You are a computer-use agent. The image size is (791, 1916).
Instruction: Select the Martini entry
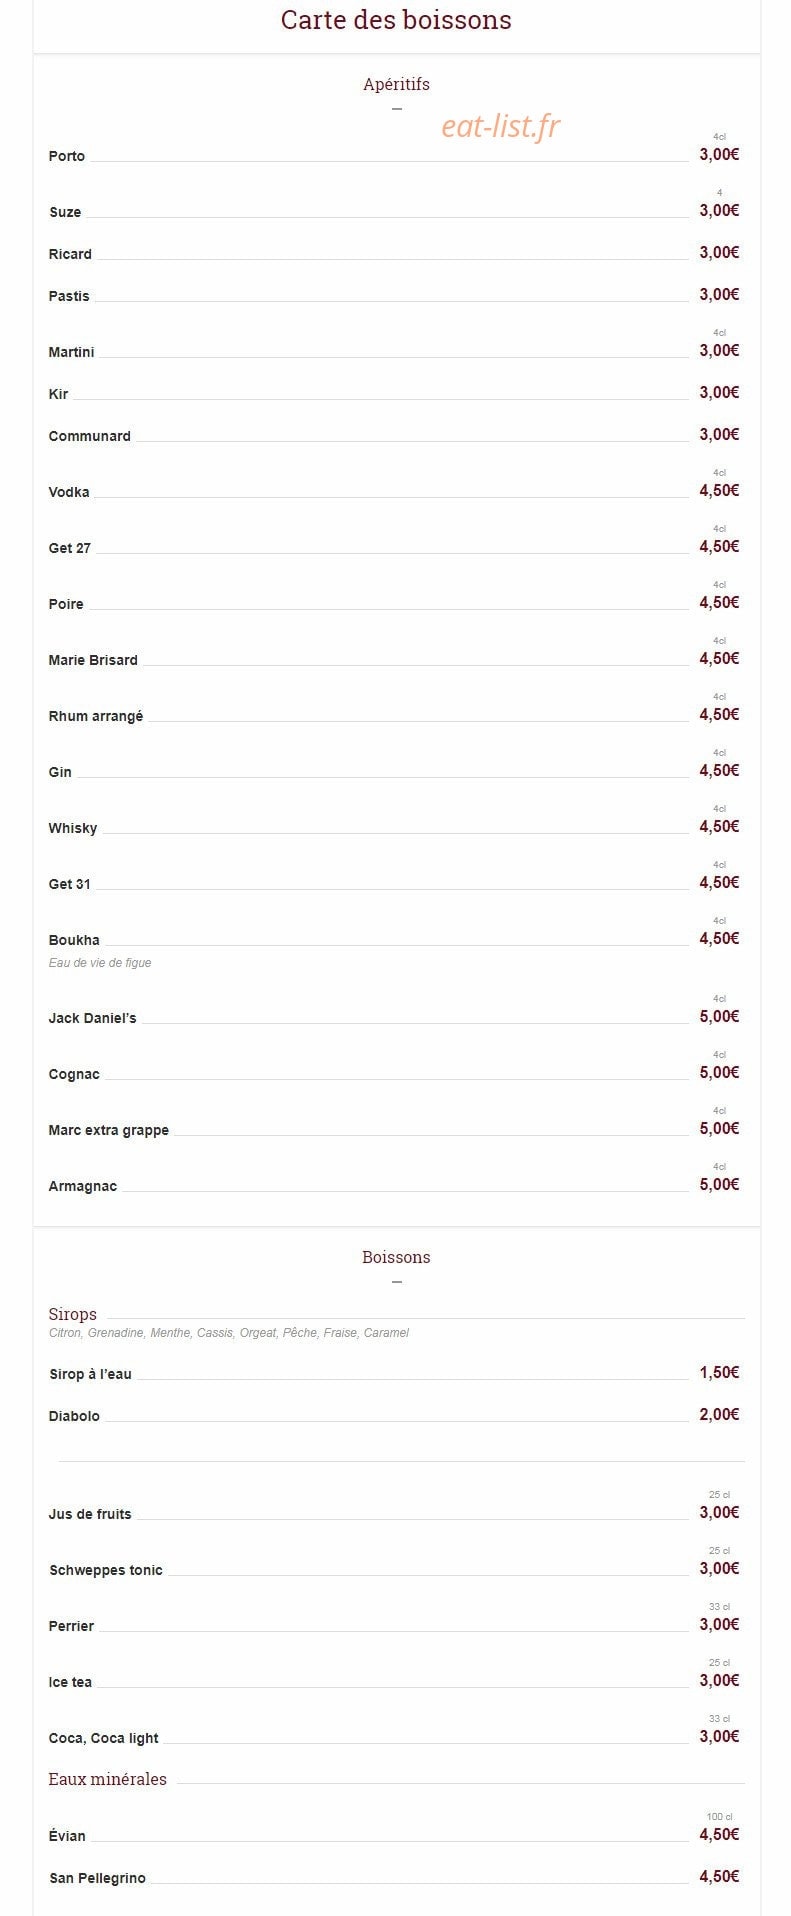click(71, 352)
